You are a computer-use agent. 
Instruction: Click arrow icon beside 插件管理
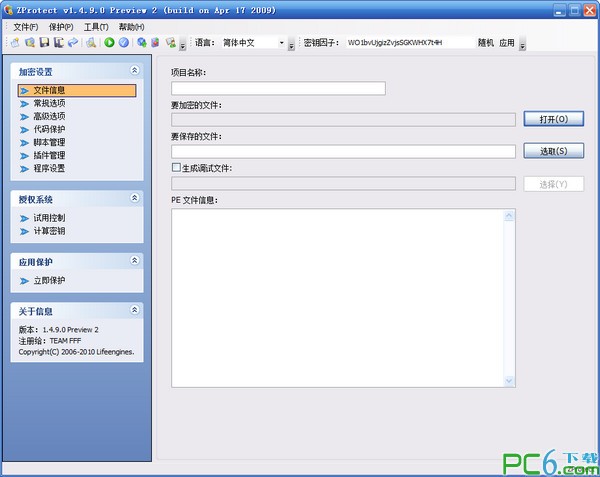click(24, 156)
